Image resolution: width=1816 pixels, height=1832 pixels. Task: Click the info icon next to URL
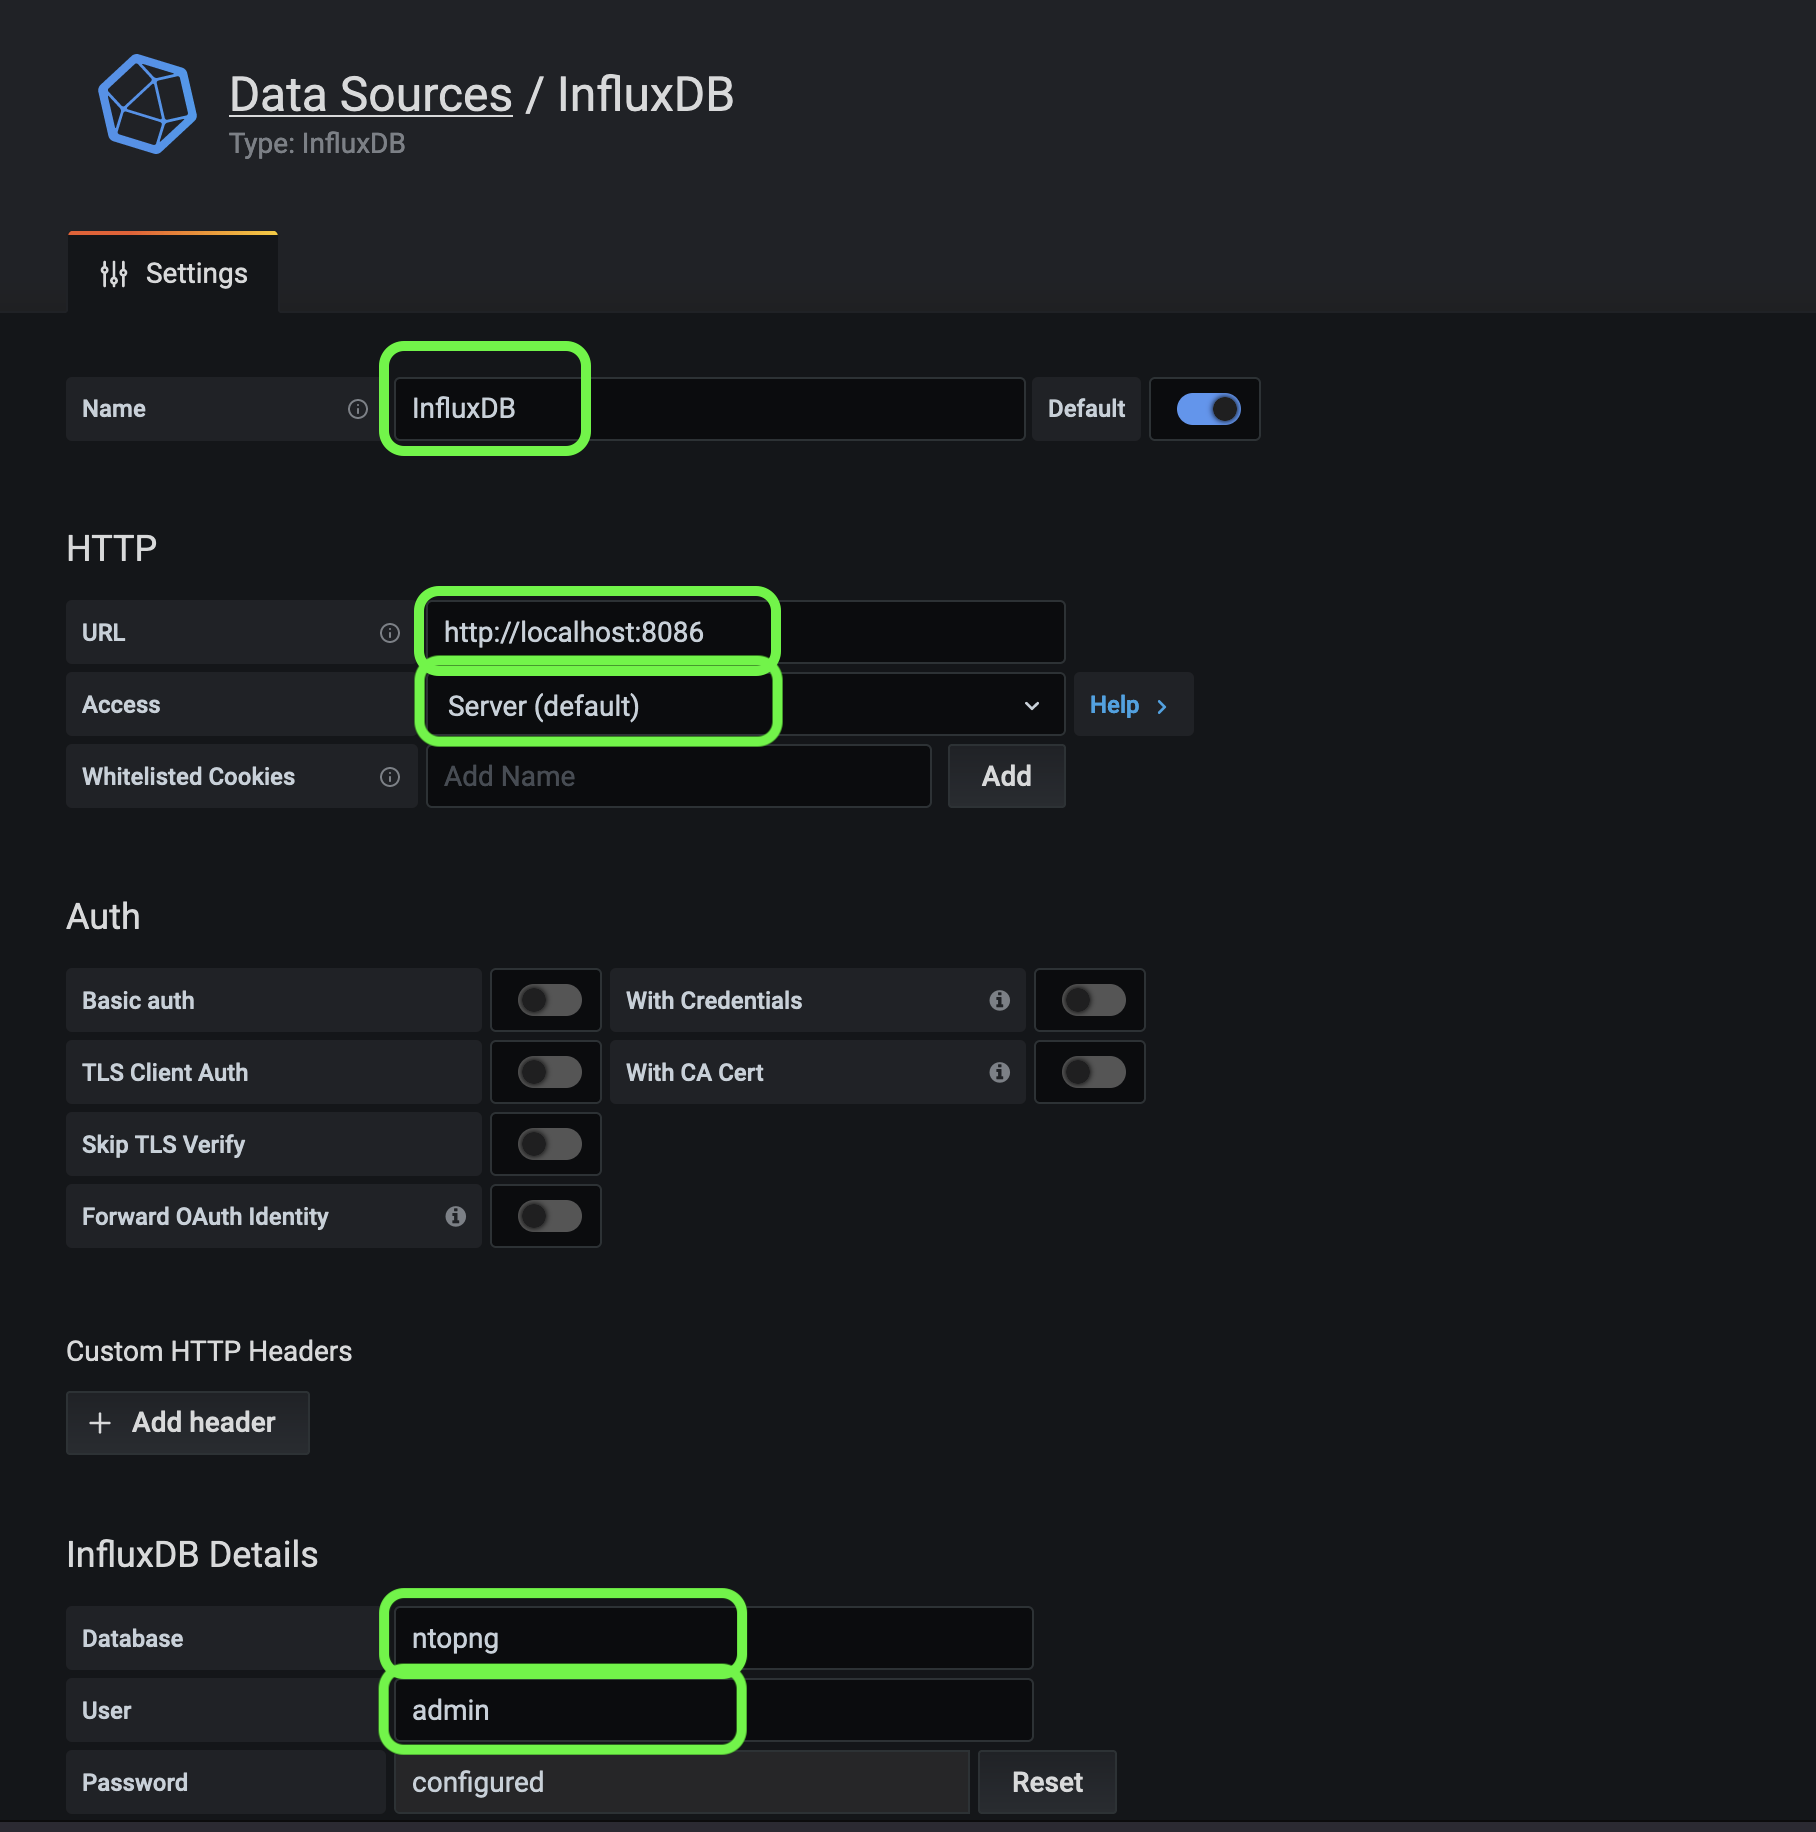click(390, 633)
